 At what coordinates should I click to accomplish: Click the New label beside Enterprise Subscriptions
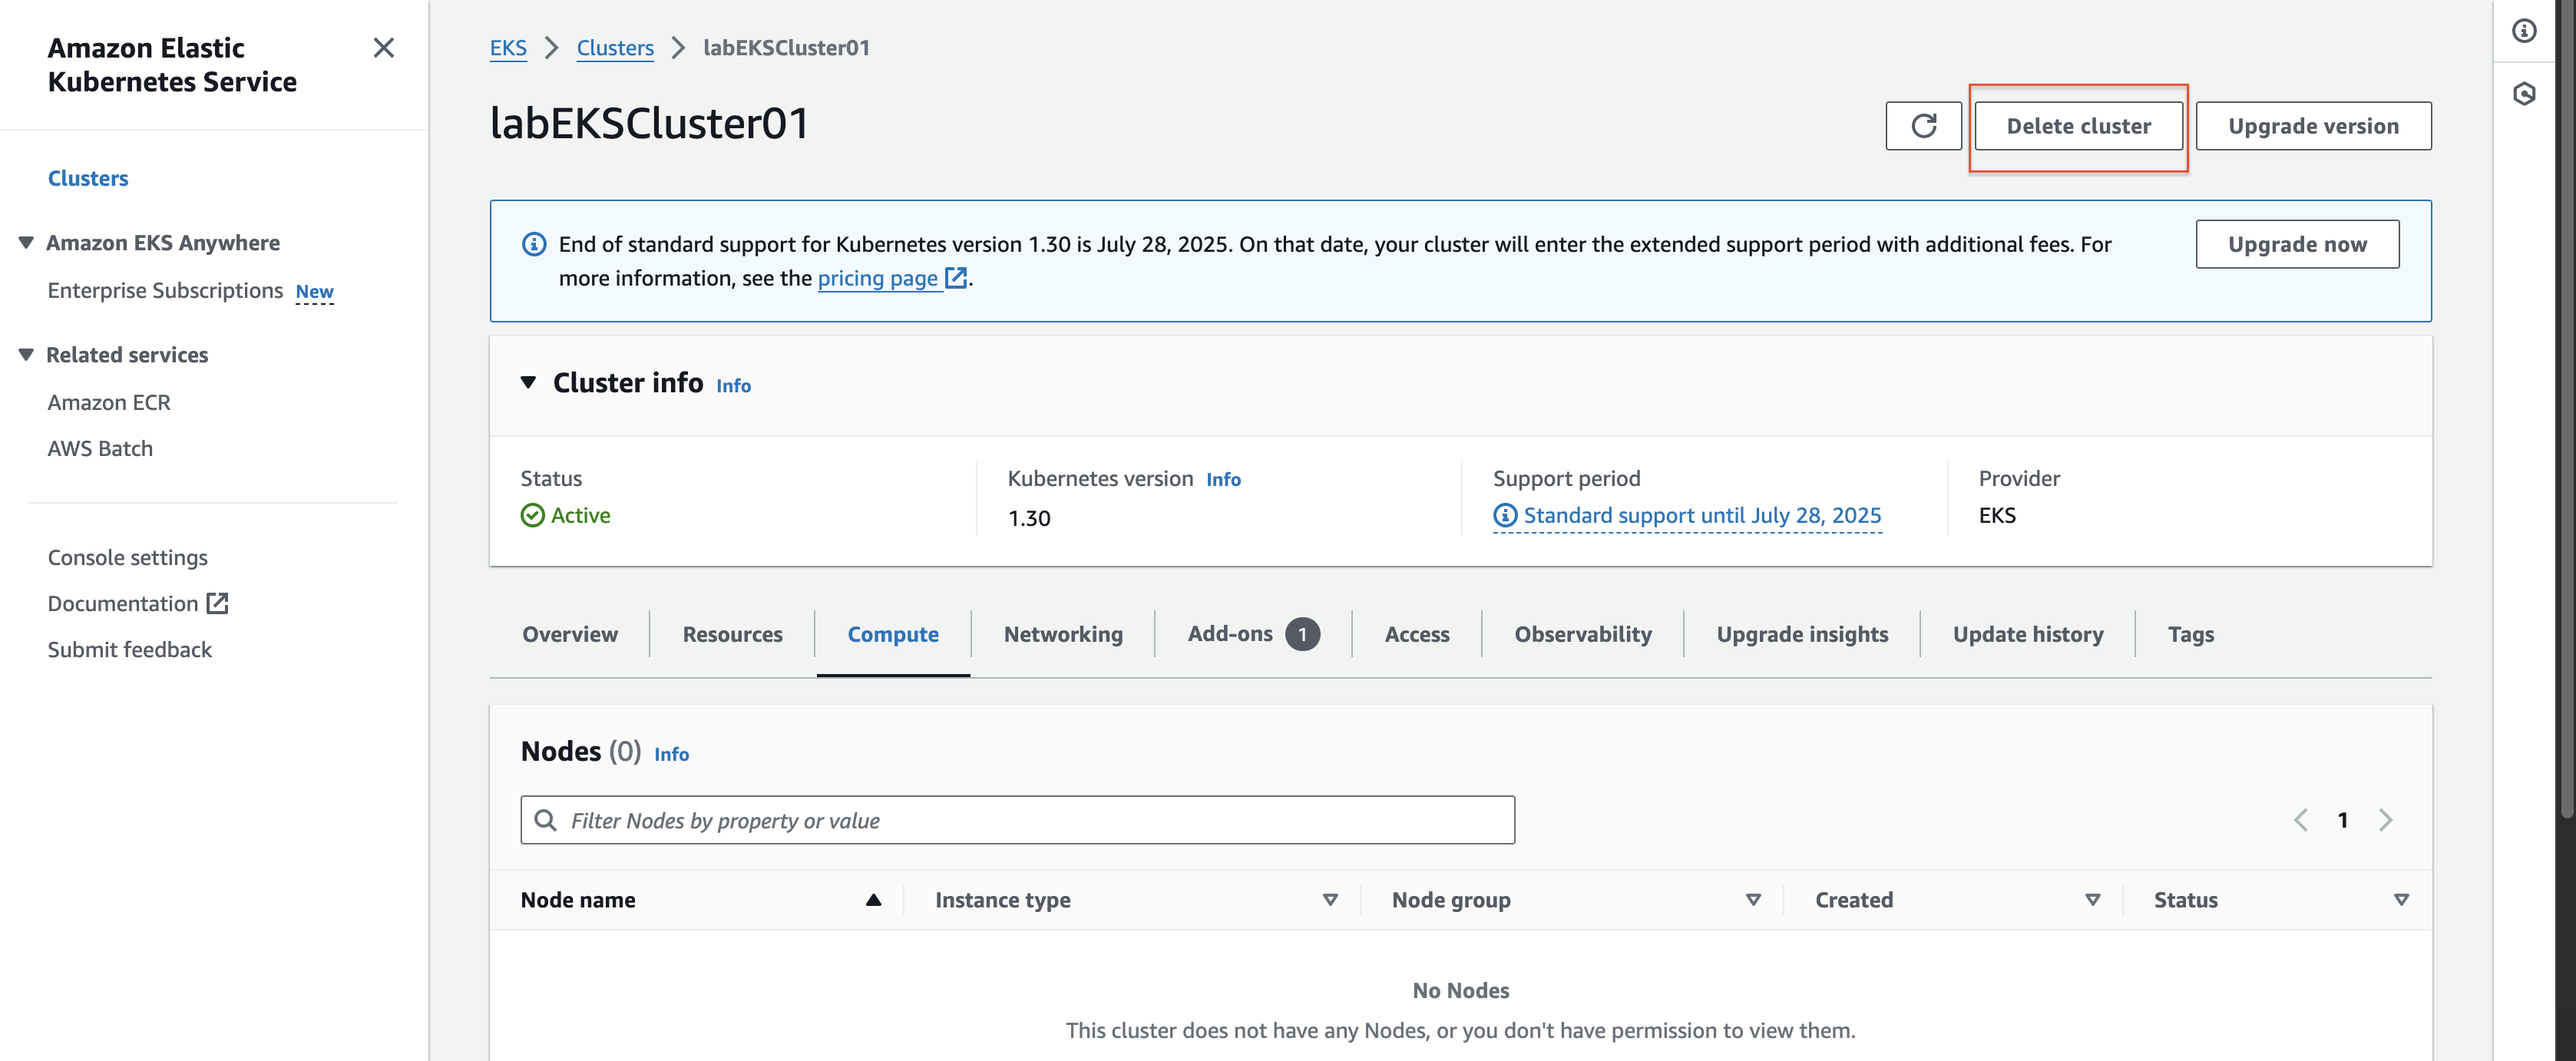click(314, 292)
